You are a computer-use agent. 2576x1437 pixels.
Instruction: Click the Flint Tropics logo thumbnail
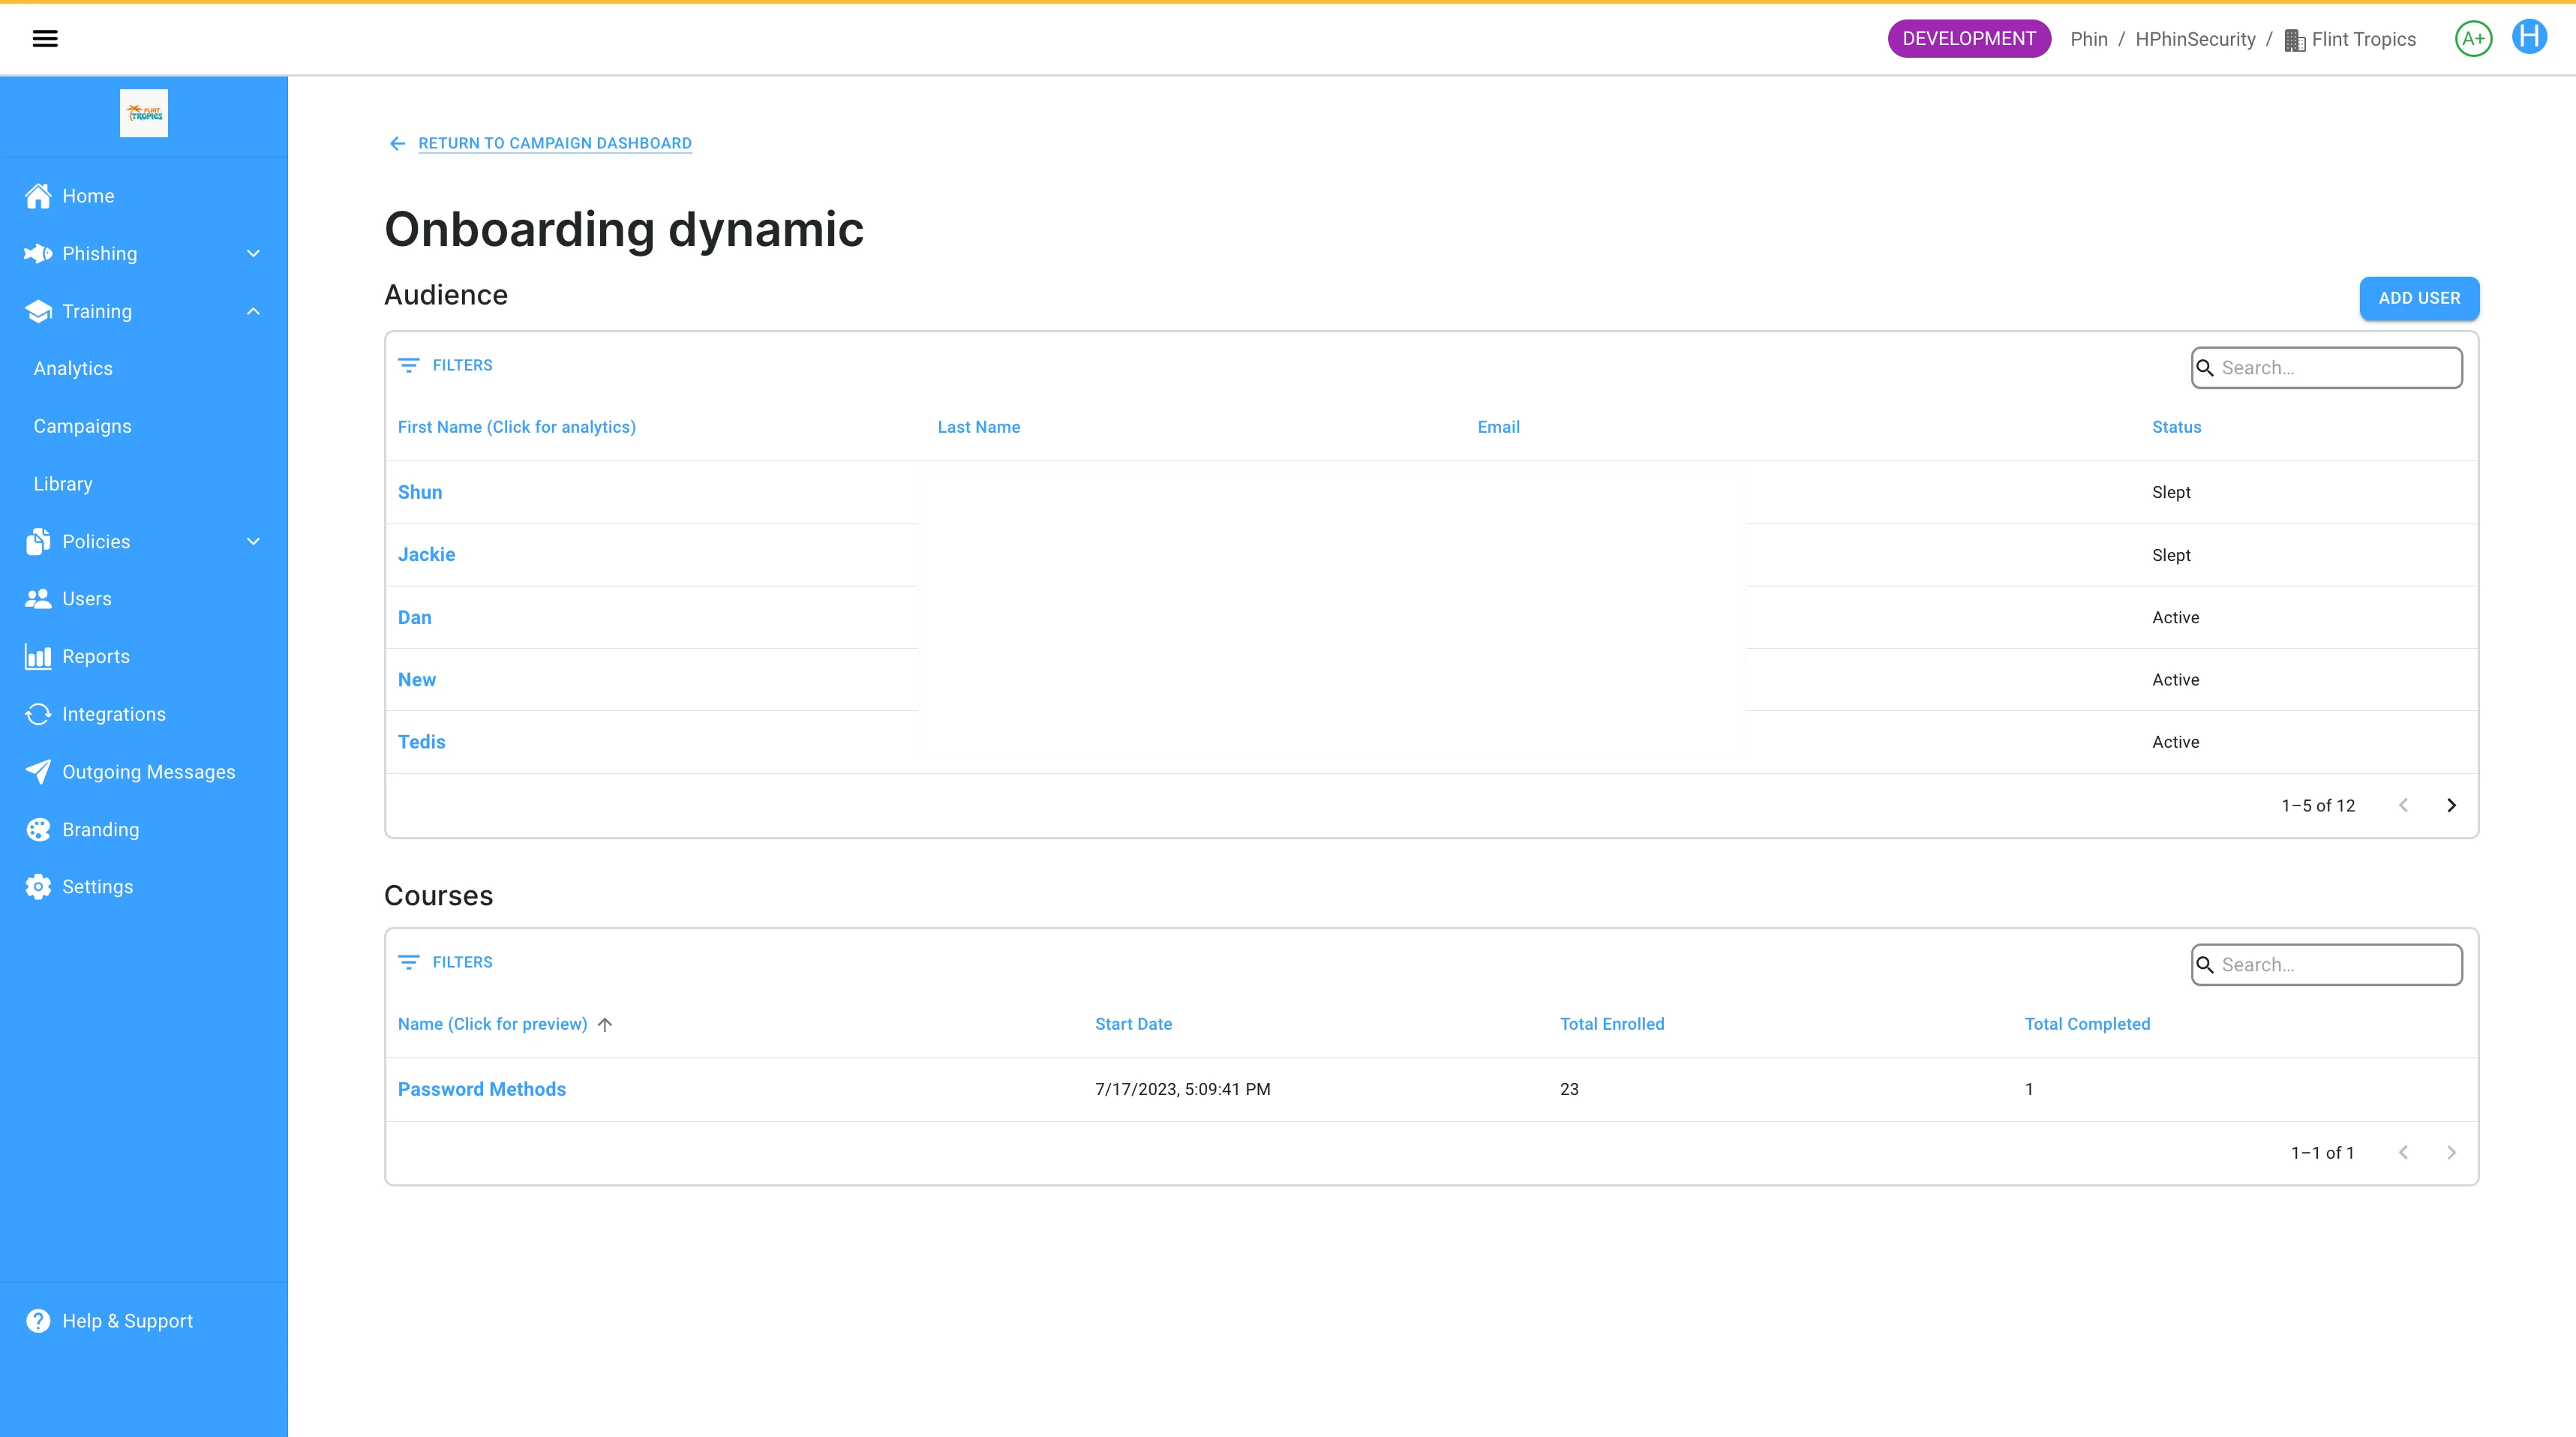point(144,113)
